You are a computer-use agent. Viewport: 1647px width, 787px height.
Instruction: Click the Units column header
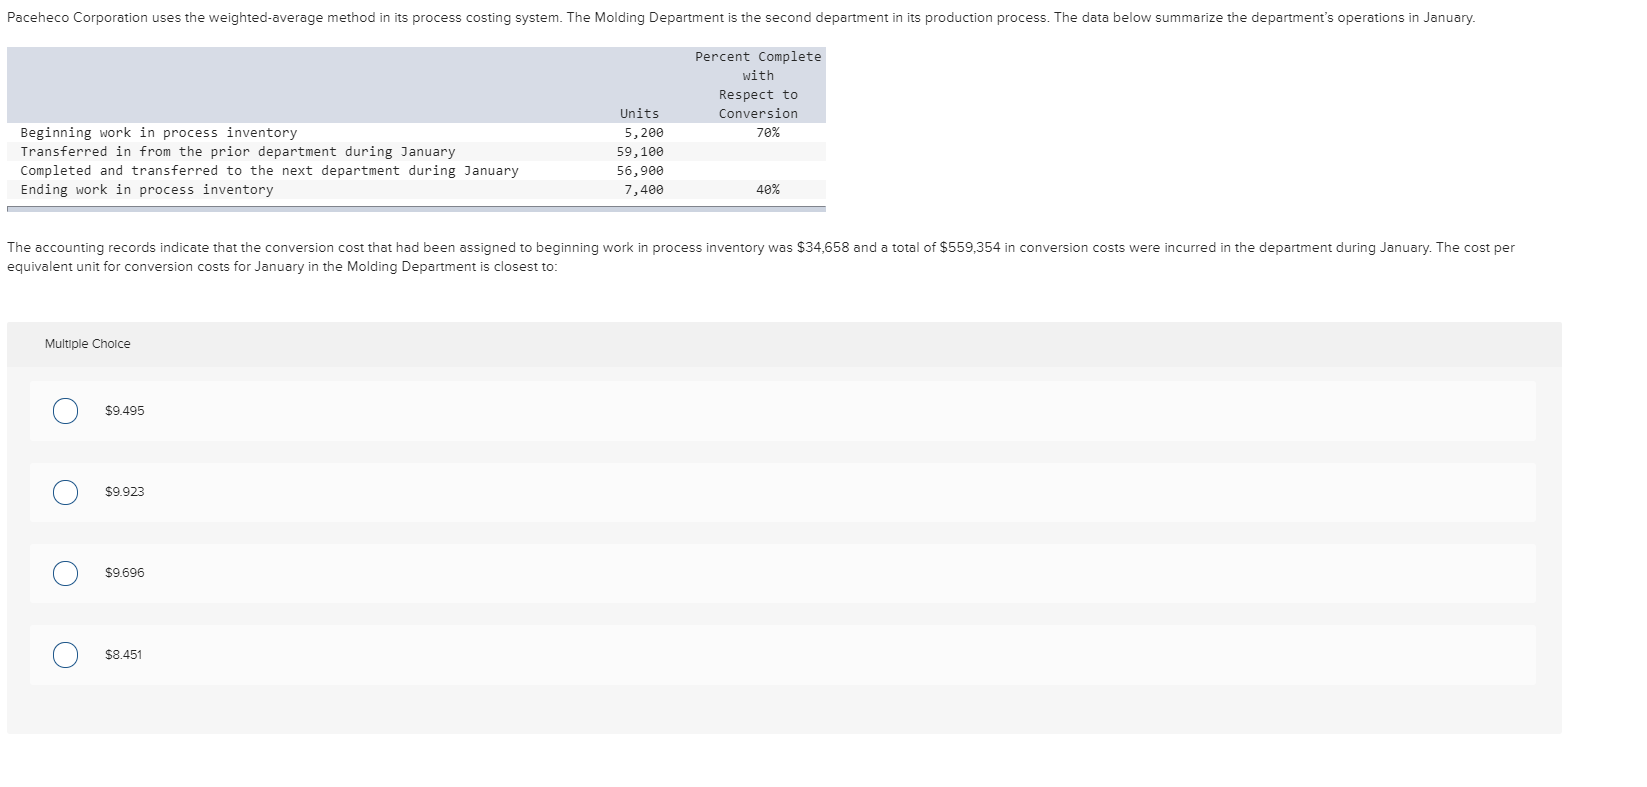[639, 113]
